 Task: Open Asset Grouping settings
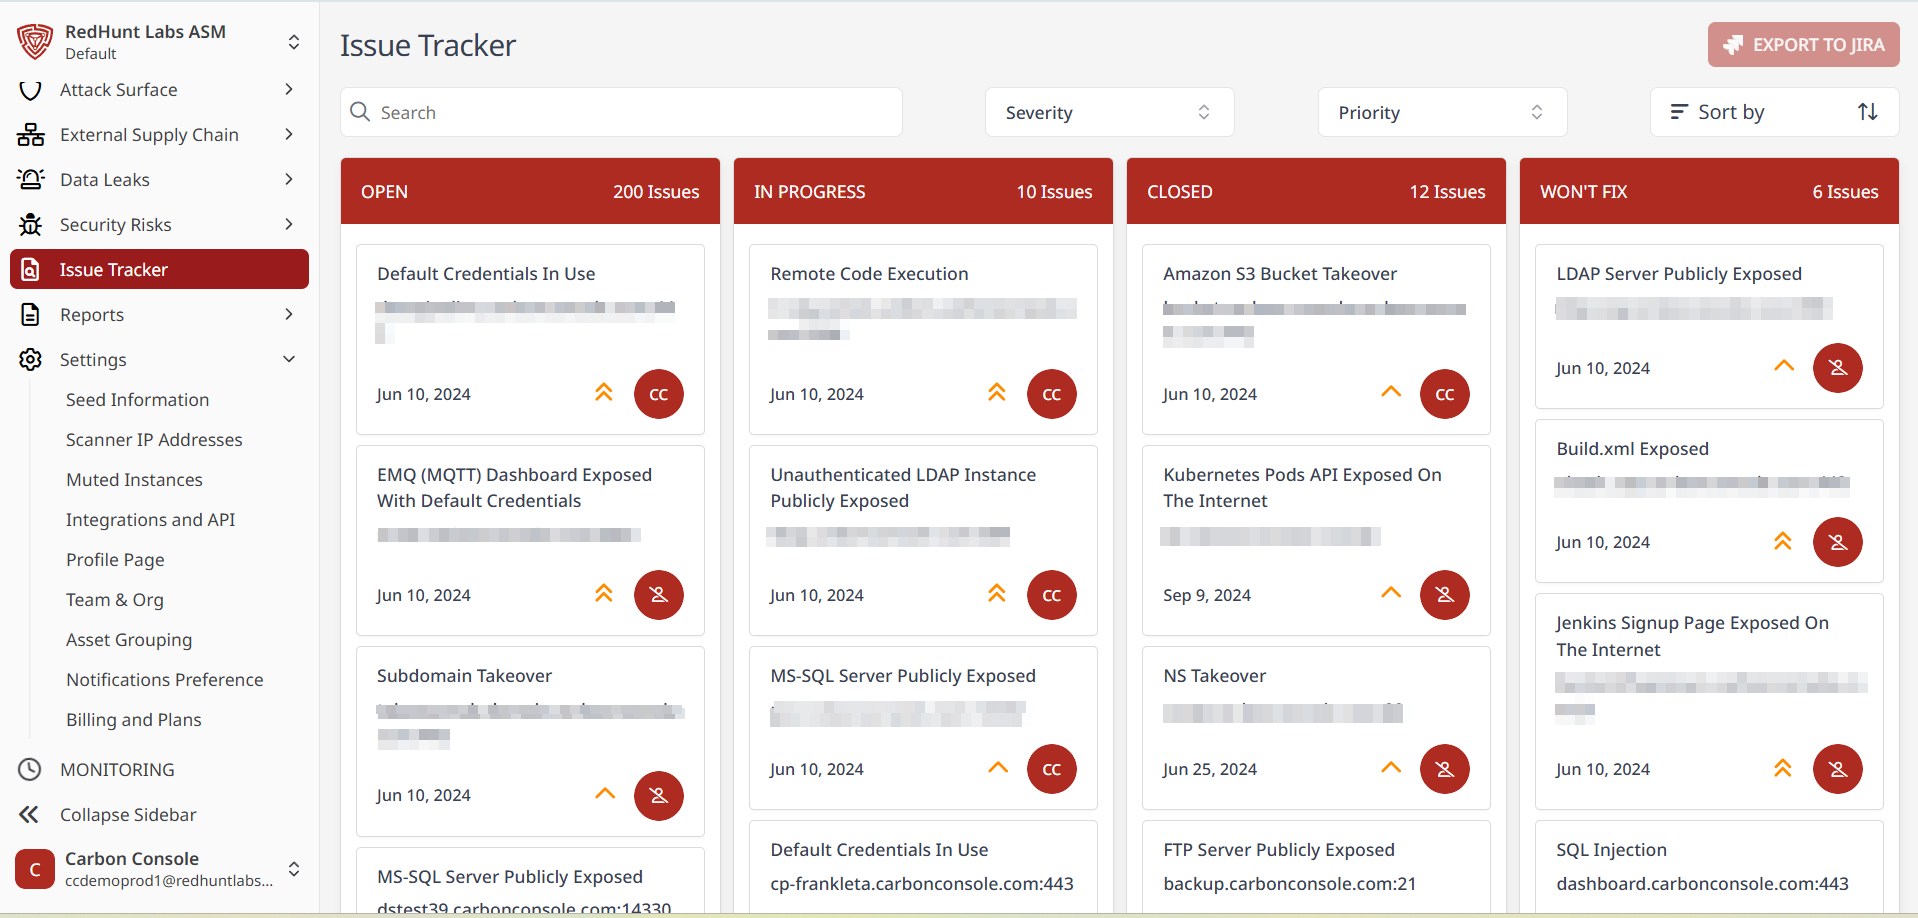[x=129, y=640]
